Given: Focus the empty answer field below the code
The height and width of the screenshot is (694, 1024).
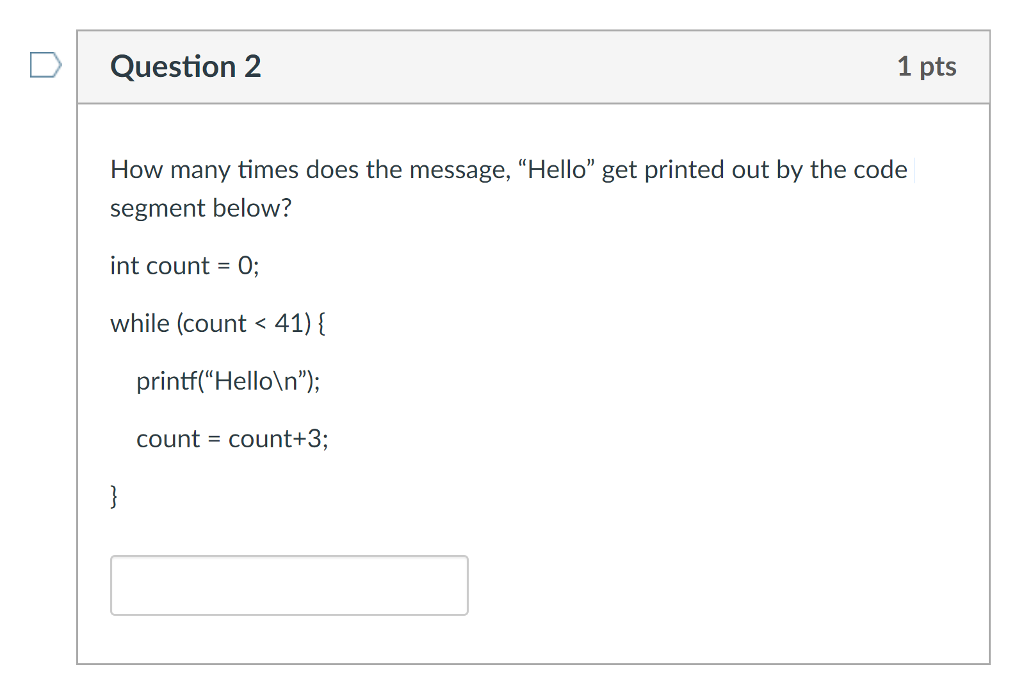Looking at the screenshot, I should (289, 585).
